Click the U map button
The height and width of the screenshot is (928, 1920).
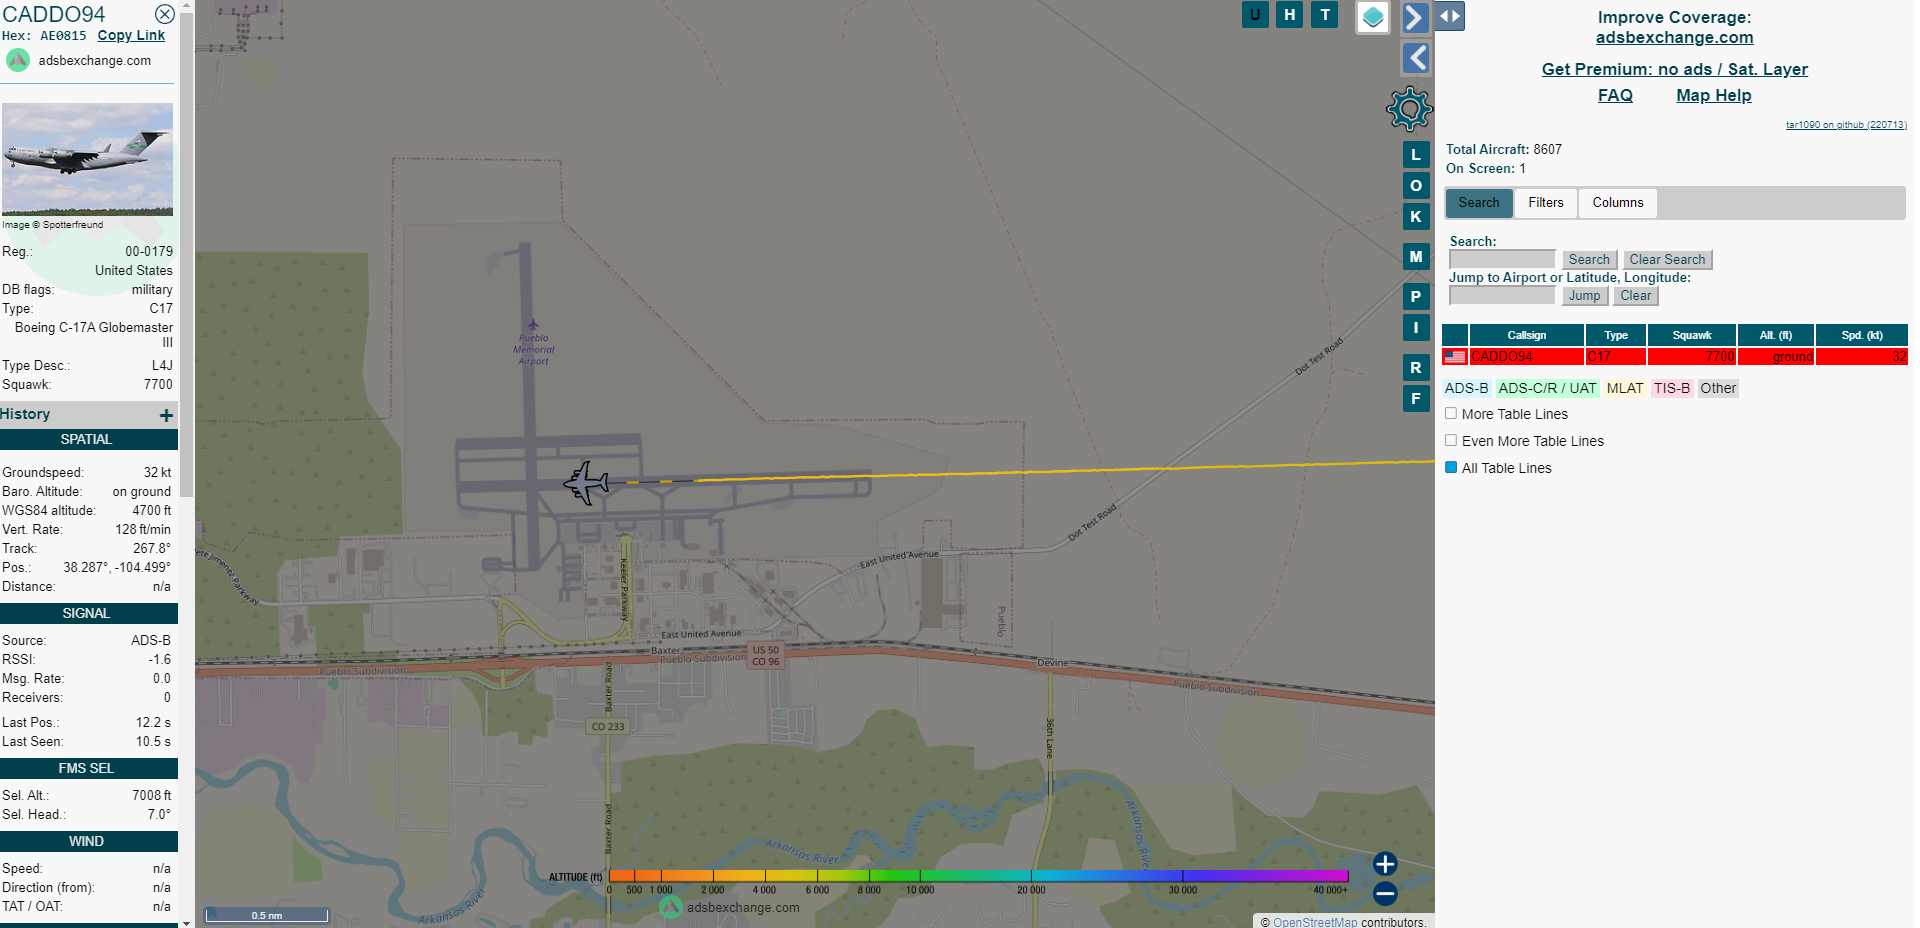coord(1255,14)
